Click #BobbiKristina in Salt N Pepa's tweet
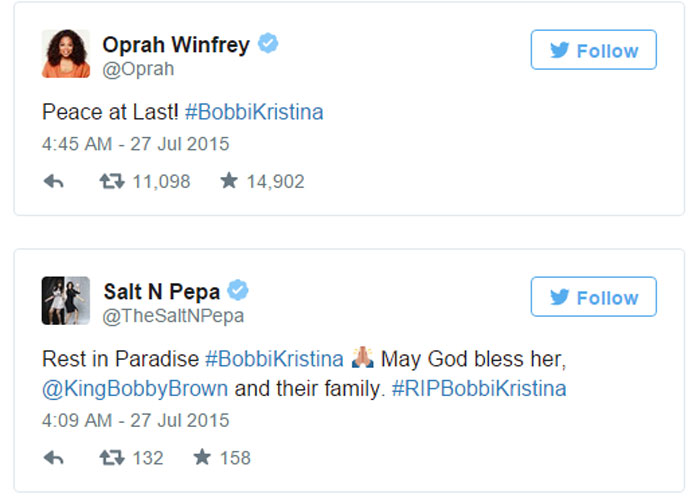Screen dimensions: 700x502 tap(274, 359)
